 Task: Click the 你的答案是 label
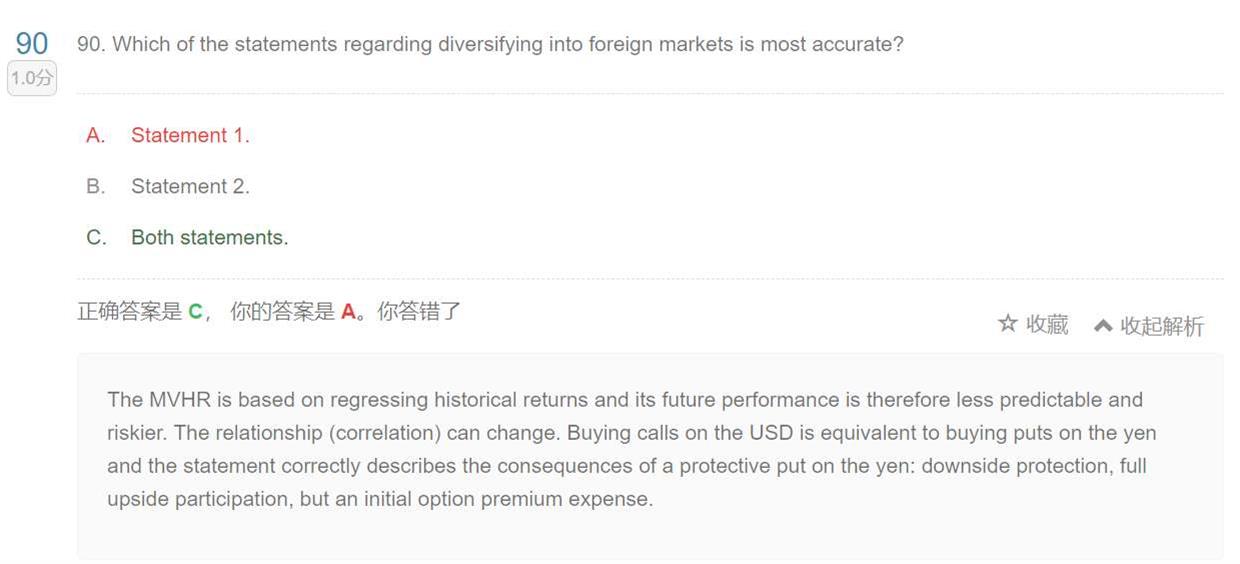point(282,311)
